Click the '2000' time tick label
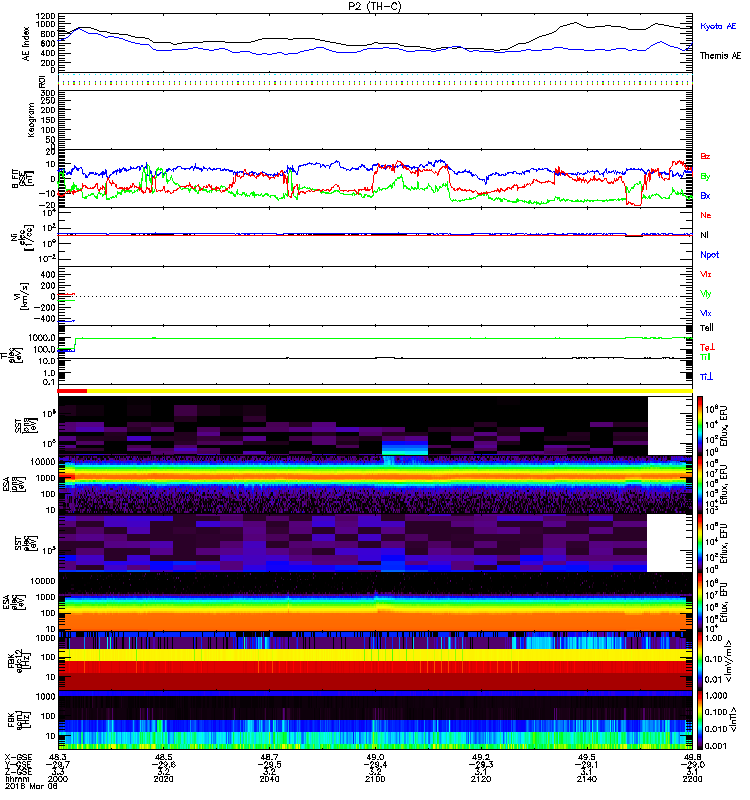The image size is (750, 800). [x=58, y=779]
